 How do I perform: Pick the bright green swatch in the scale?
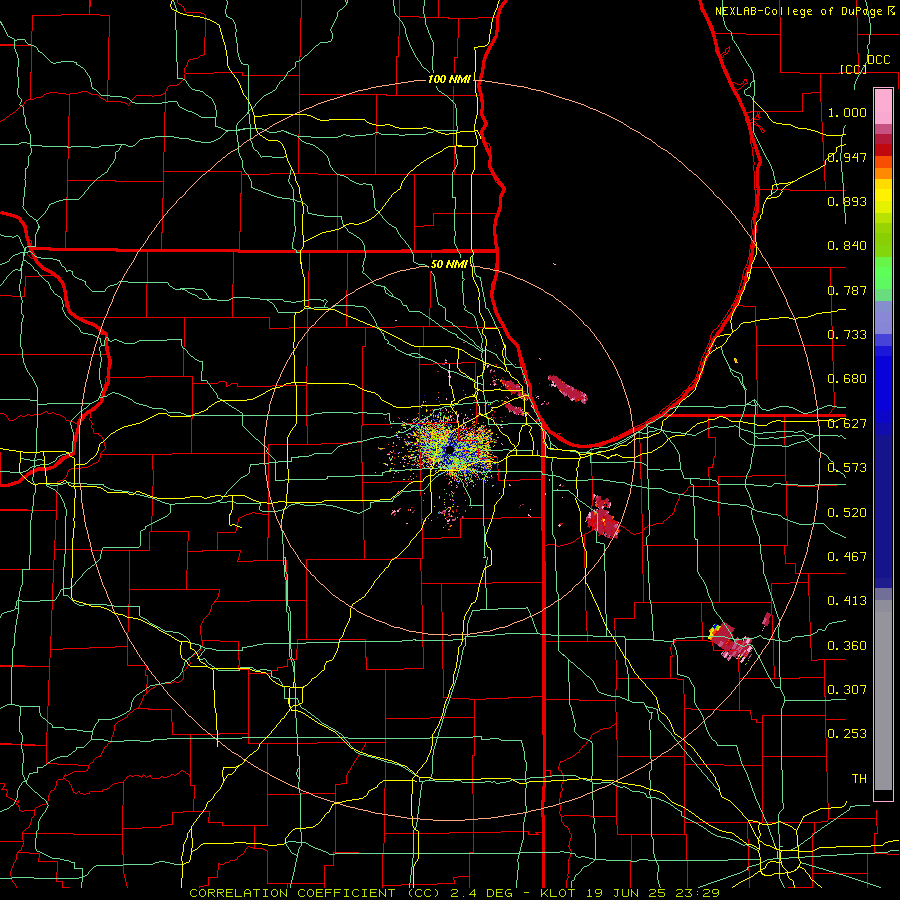[x=883, y=273]
